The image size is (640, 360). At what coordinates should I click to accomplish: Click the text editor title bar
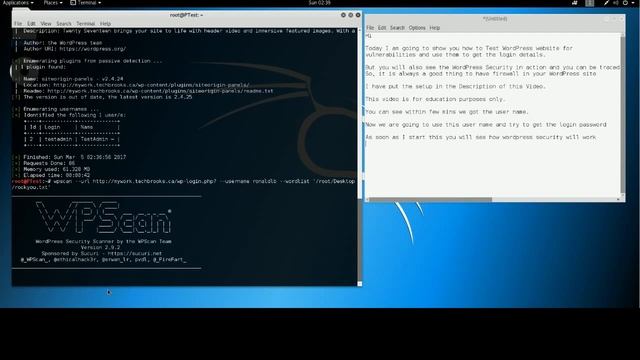point(495,19)
